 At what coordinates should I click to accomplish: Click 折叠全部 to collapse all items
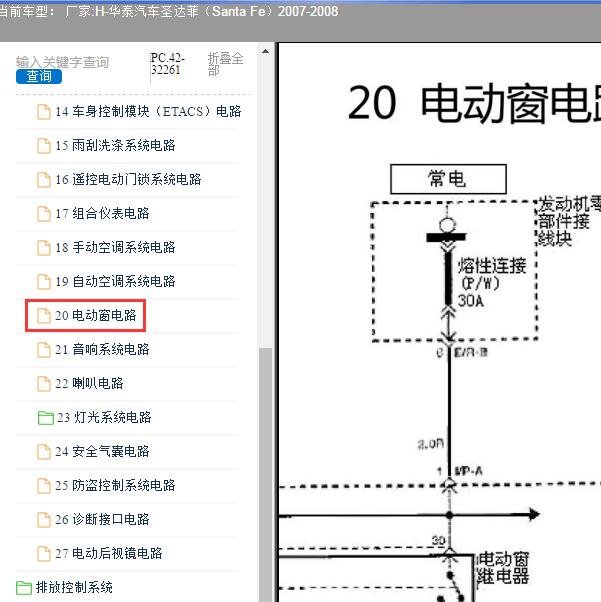click(225, 64)
